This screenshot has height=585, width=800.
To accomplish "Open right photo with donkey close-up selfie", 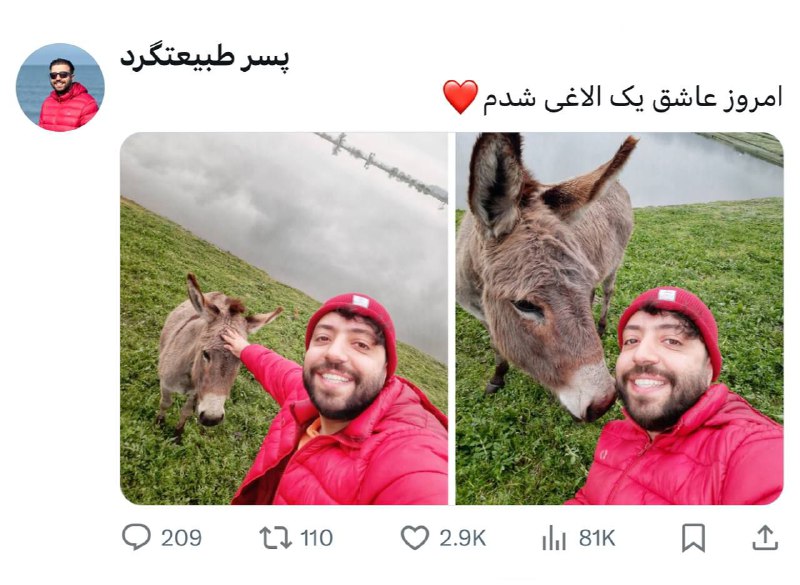I will (x=619, y=318).
